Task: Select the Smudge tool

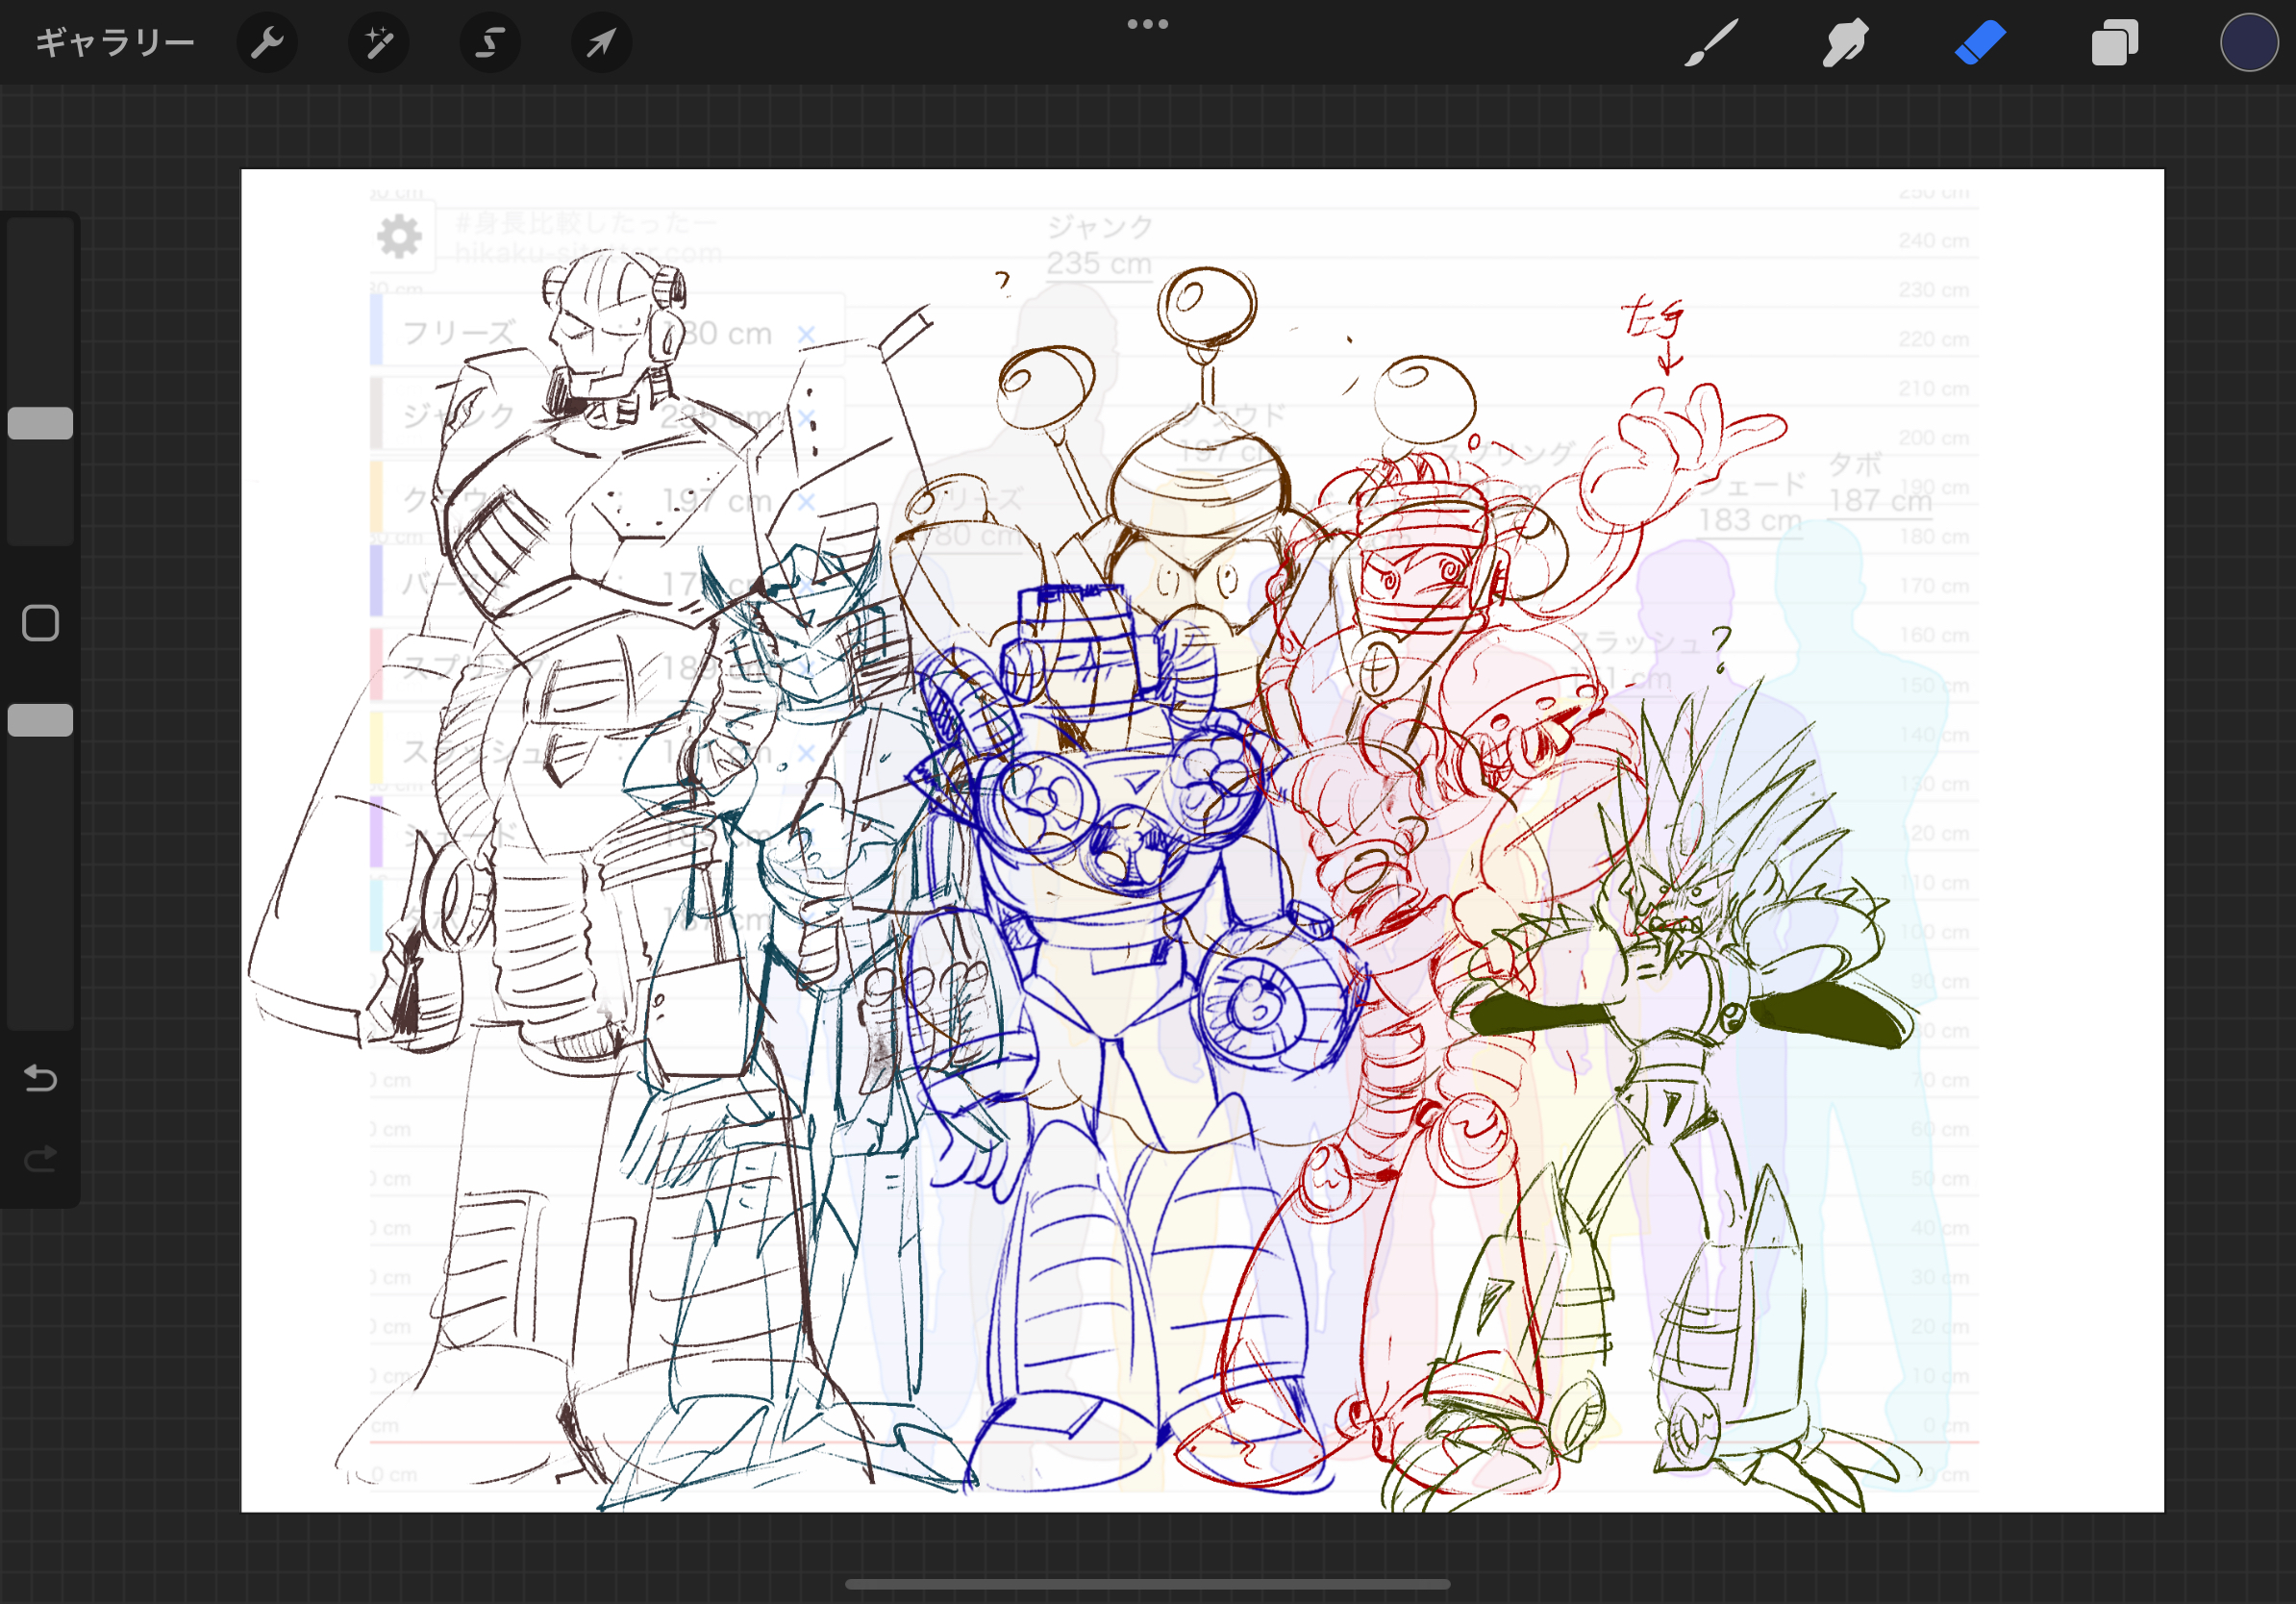Action: [1845, 43]
